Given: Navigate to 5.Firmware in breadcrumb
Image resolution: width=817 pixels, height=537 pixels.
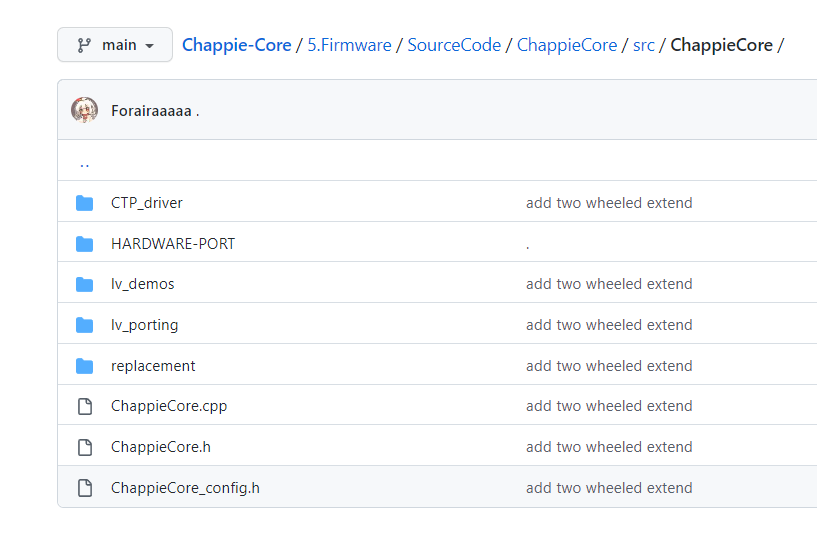Looking at the screenshot, I should [x=349, y=45].
